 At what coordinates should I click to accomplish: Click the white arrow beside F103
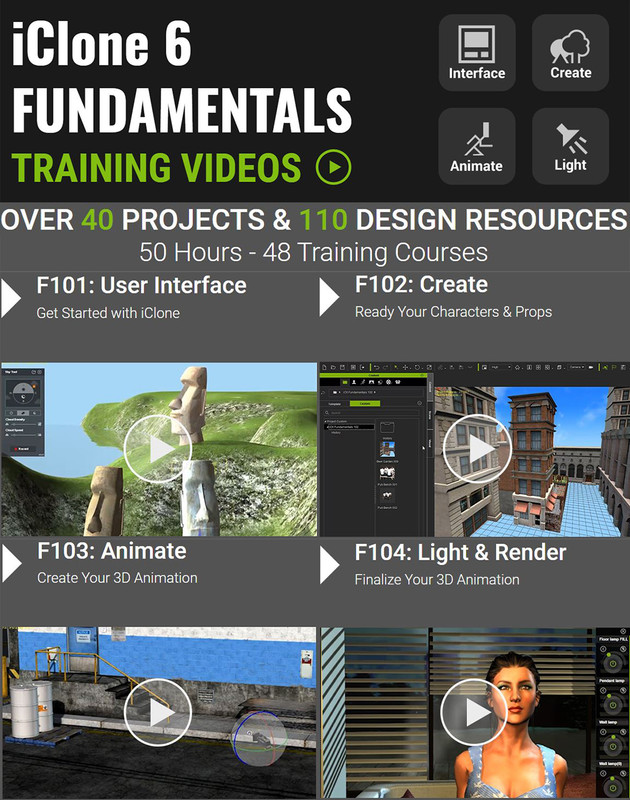[11, 564]
